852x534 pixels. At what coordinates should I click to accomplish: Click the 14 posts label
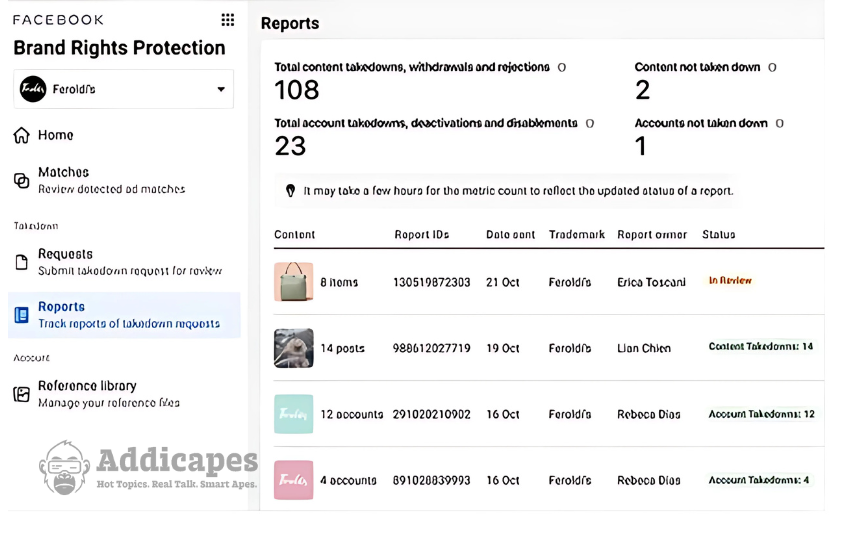tap(342, 348)
